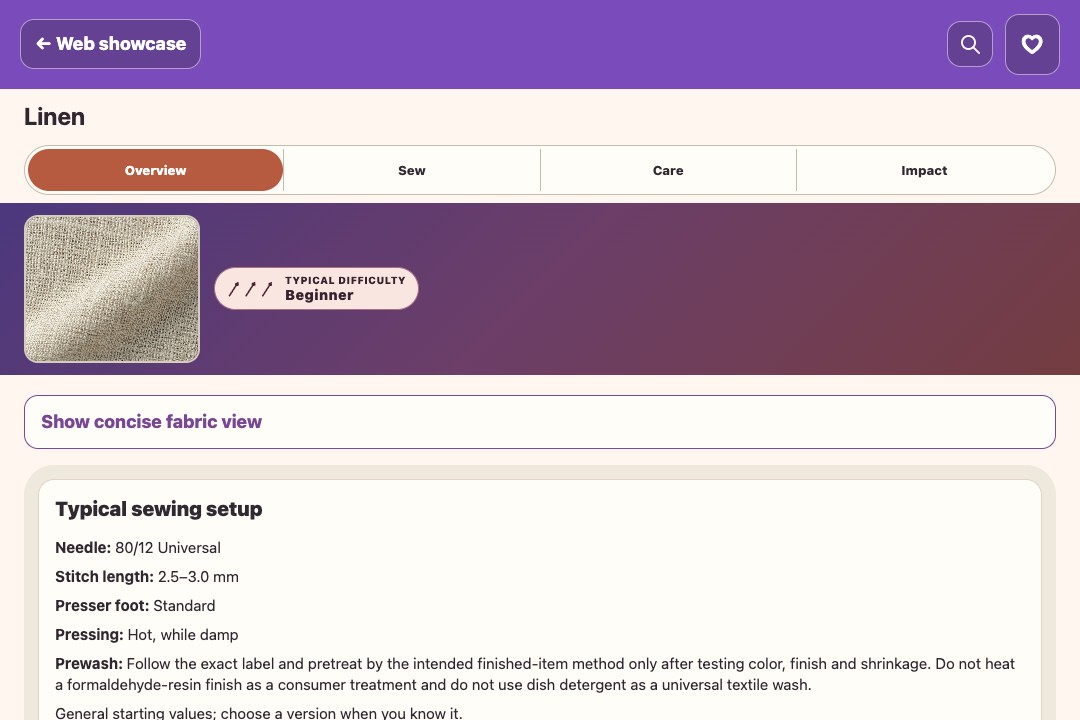Open the search magnifier icon
Viewport: 1080px width, 720px height.
click(970, 44)
